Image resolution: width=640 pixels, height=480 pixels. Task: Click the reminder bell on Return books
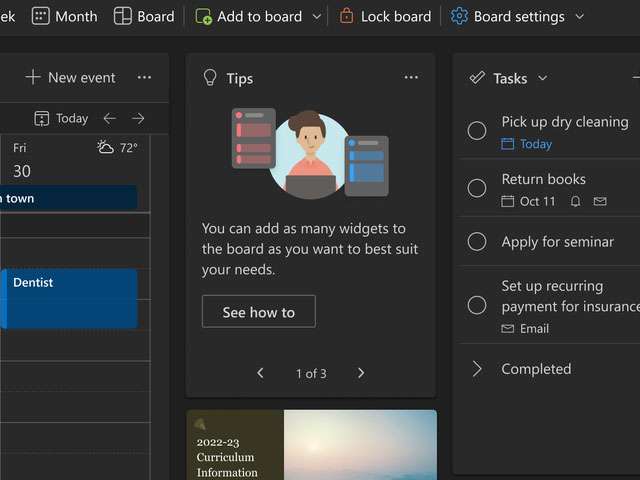[575, 201]
